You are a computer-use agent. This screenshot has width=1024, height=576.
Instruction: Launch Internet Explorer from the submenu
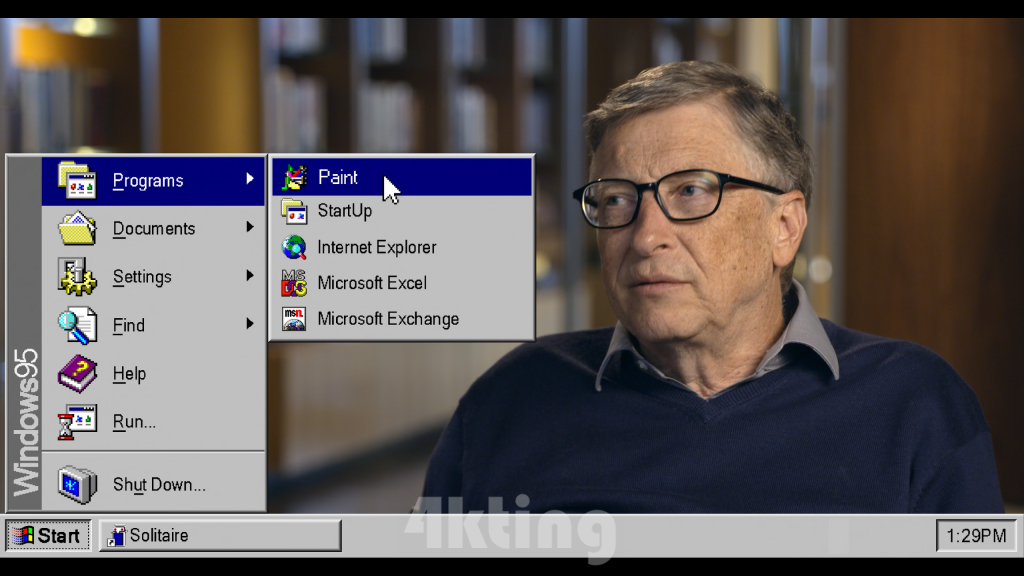click(402, 248)
